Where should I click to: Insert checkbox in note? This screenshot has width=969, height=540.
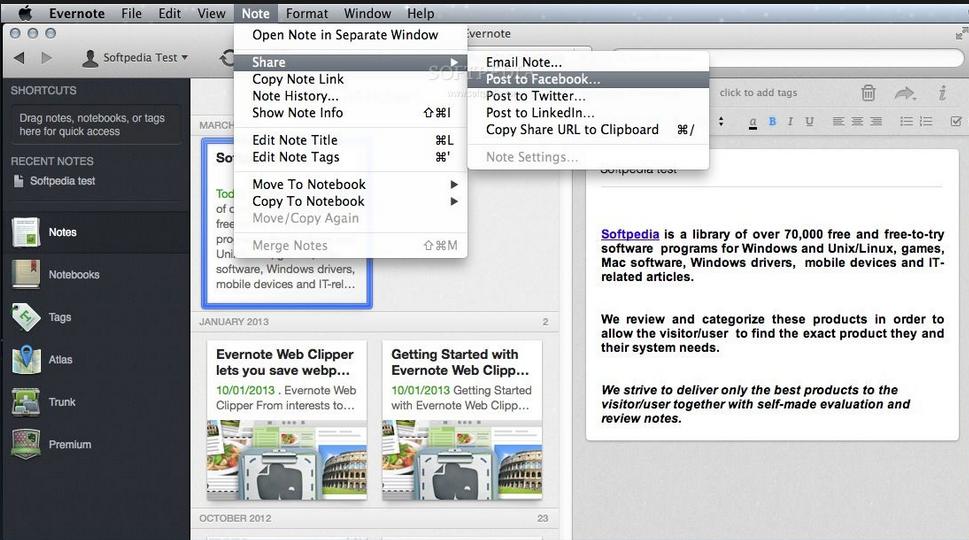coord(955,122)
